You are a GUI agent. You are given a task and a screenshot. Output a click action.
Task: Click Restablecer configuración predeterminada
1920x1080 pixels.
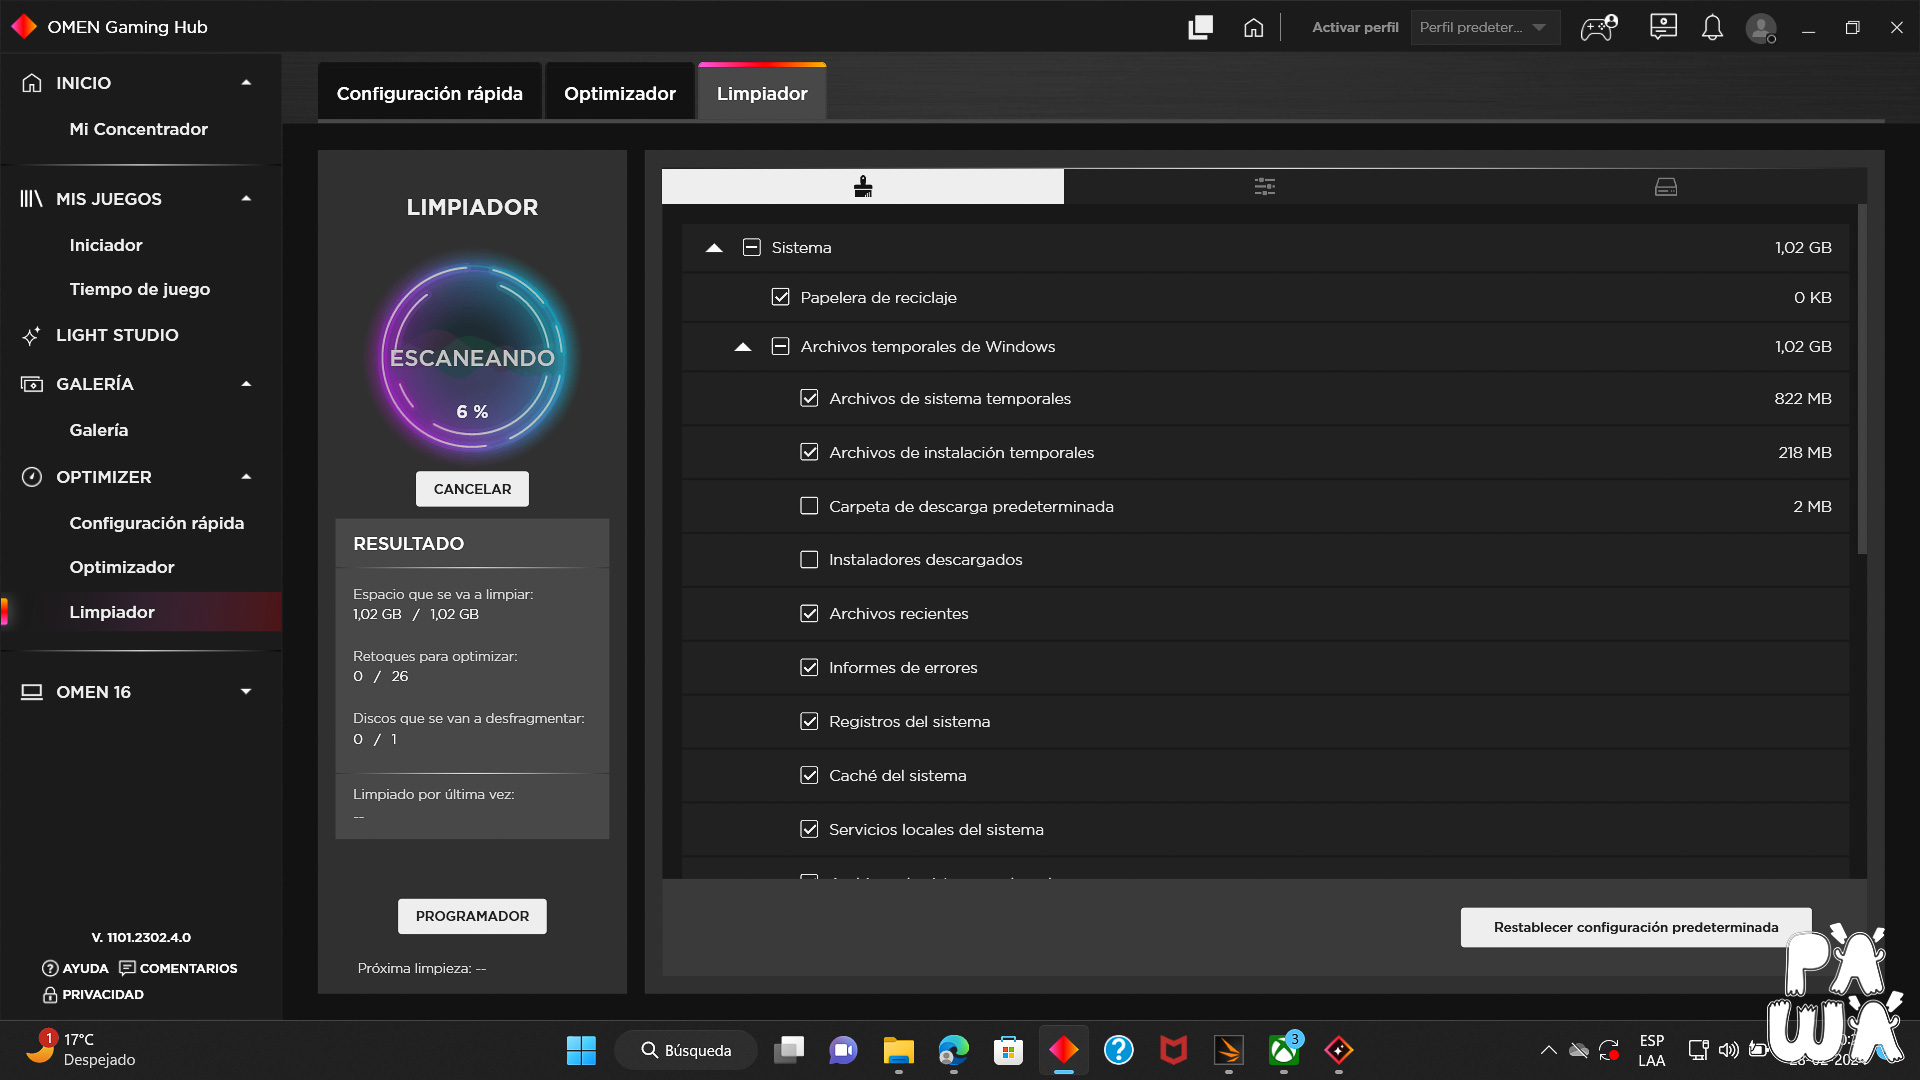click(x=1636, y=927)
